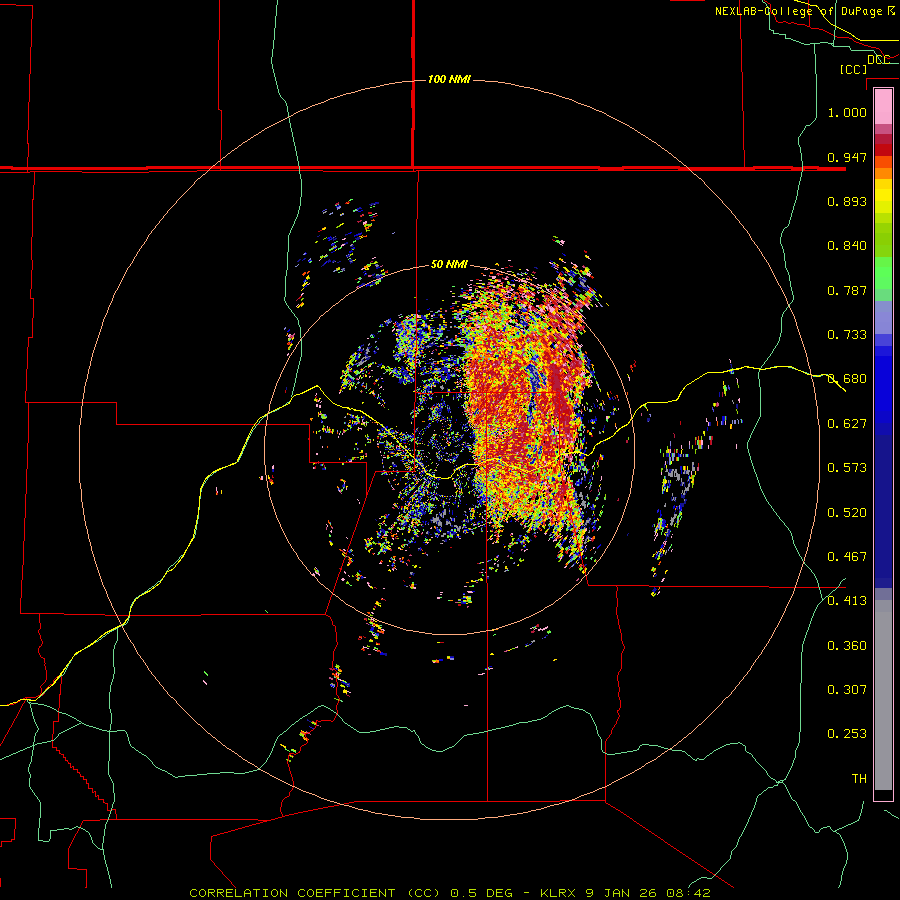The height and width of the screenshot is (900, 900).
Task: Click the 0.307 value on the color scale
Action: coord(847,690)
